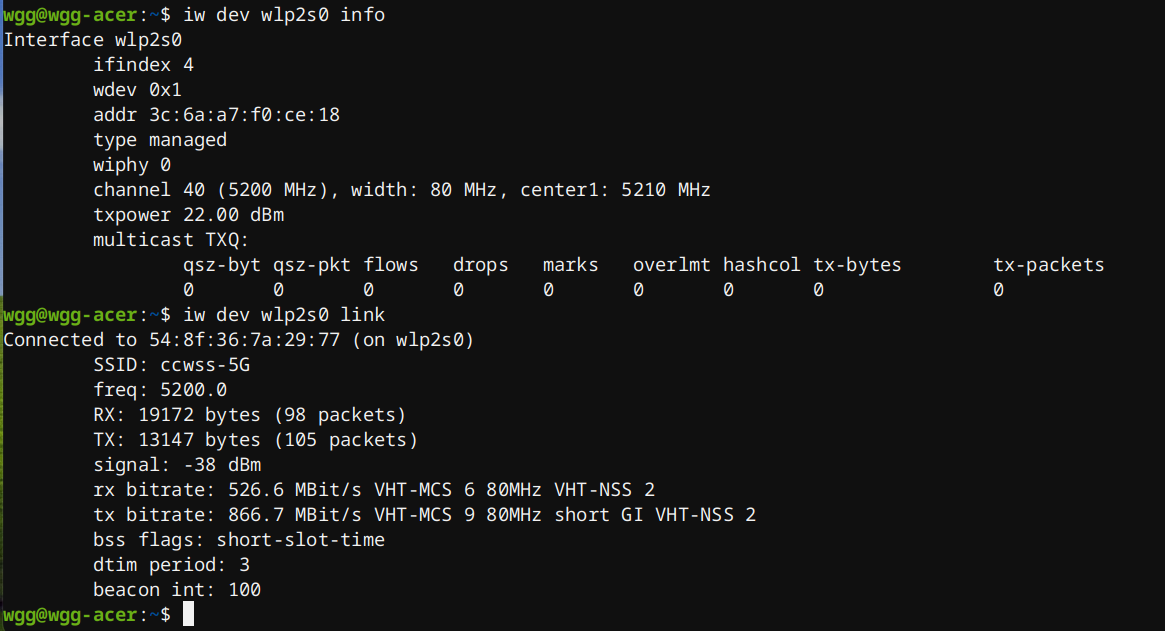
Task: Click the tx-packets column header
Action: pos(1049,265)
